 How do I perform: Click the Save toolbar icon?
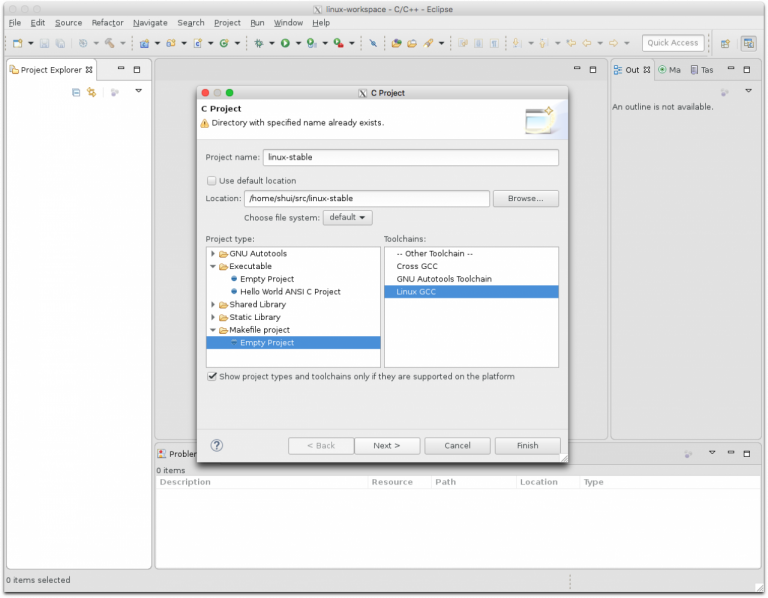(x=44, y=43)
